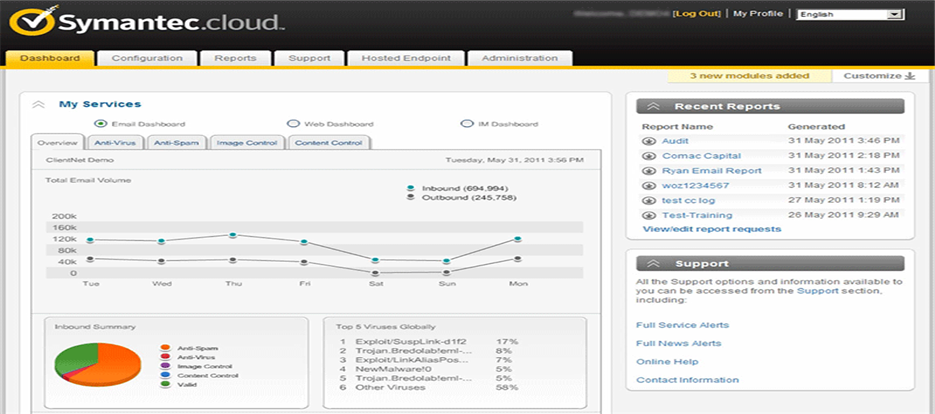Select the IM Dashboard radio button
Screen dimensions: 935x414
(466, 124)
